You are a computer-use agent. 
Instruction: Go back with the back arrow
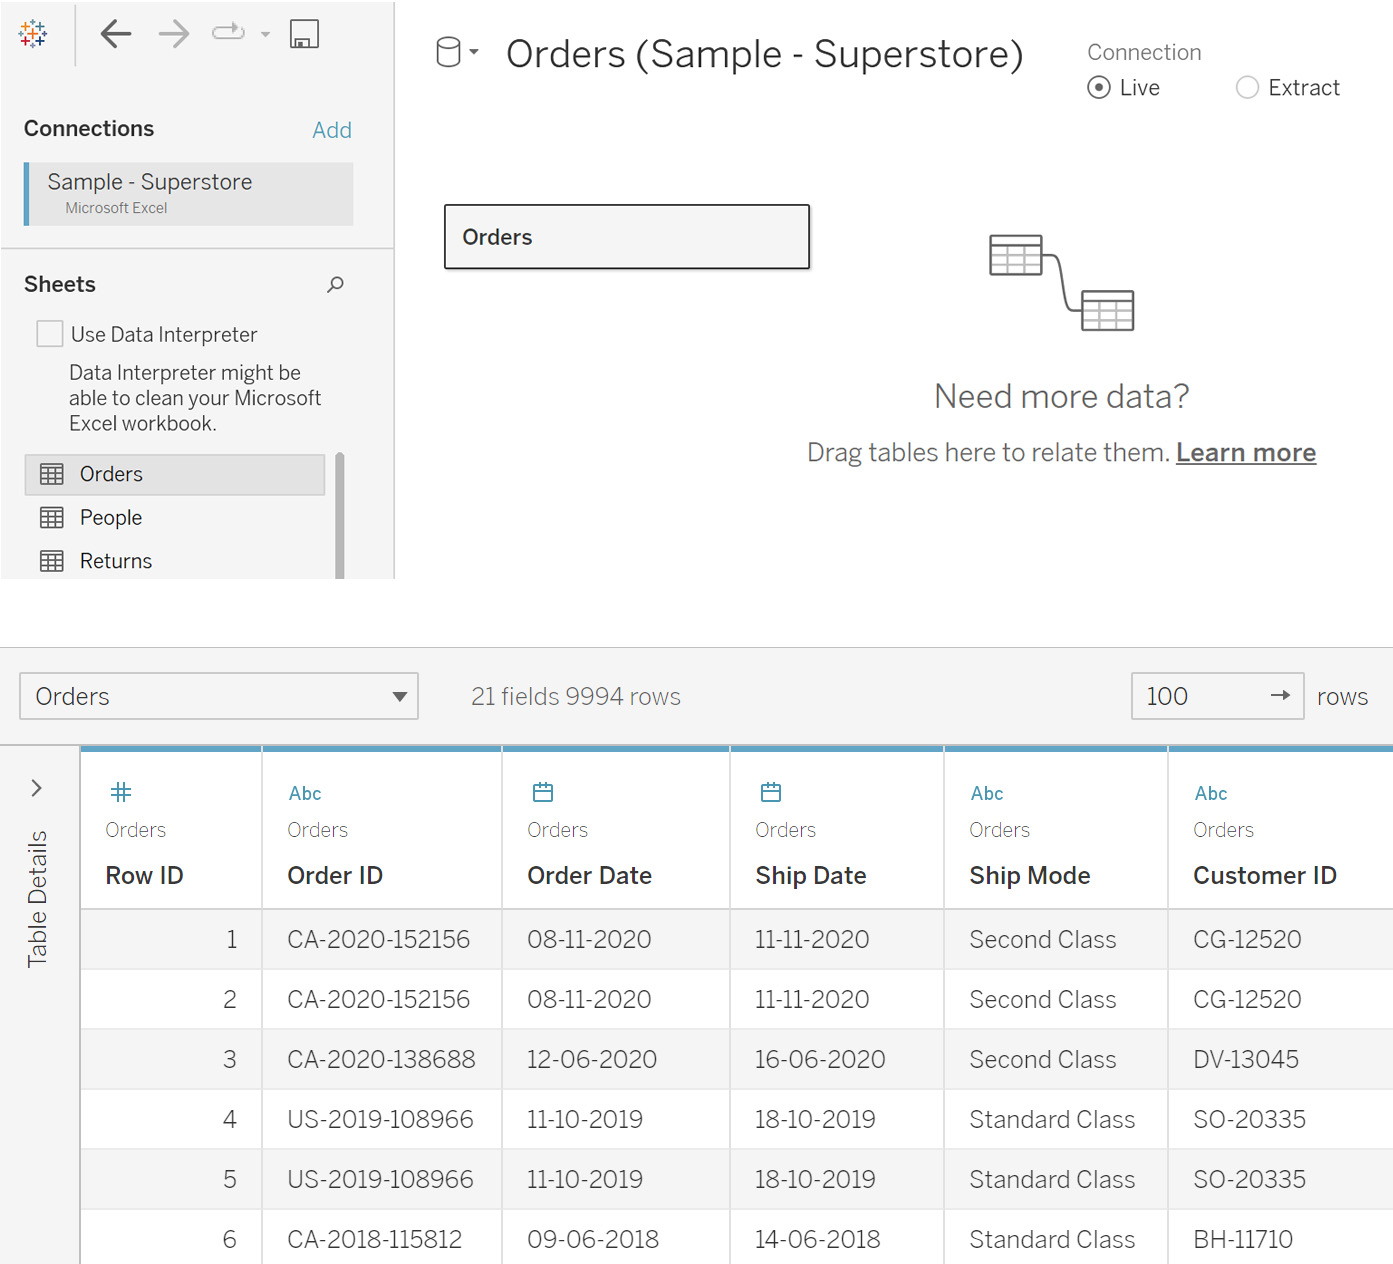(116, 34)
